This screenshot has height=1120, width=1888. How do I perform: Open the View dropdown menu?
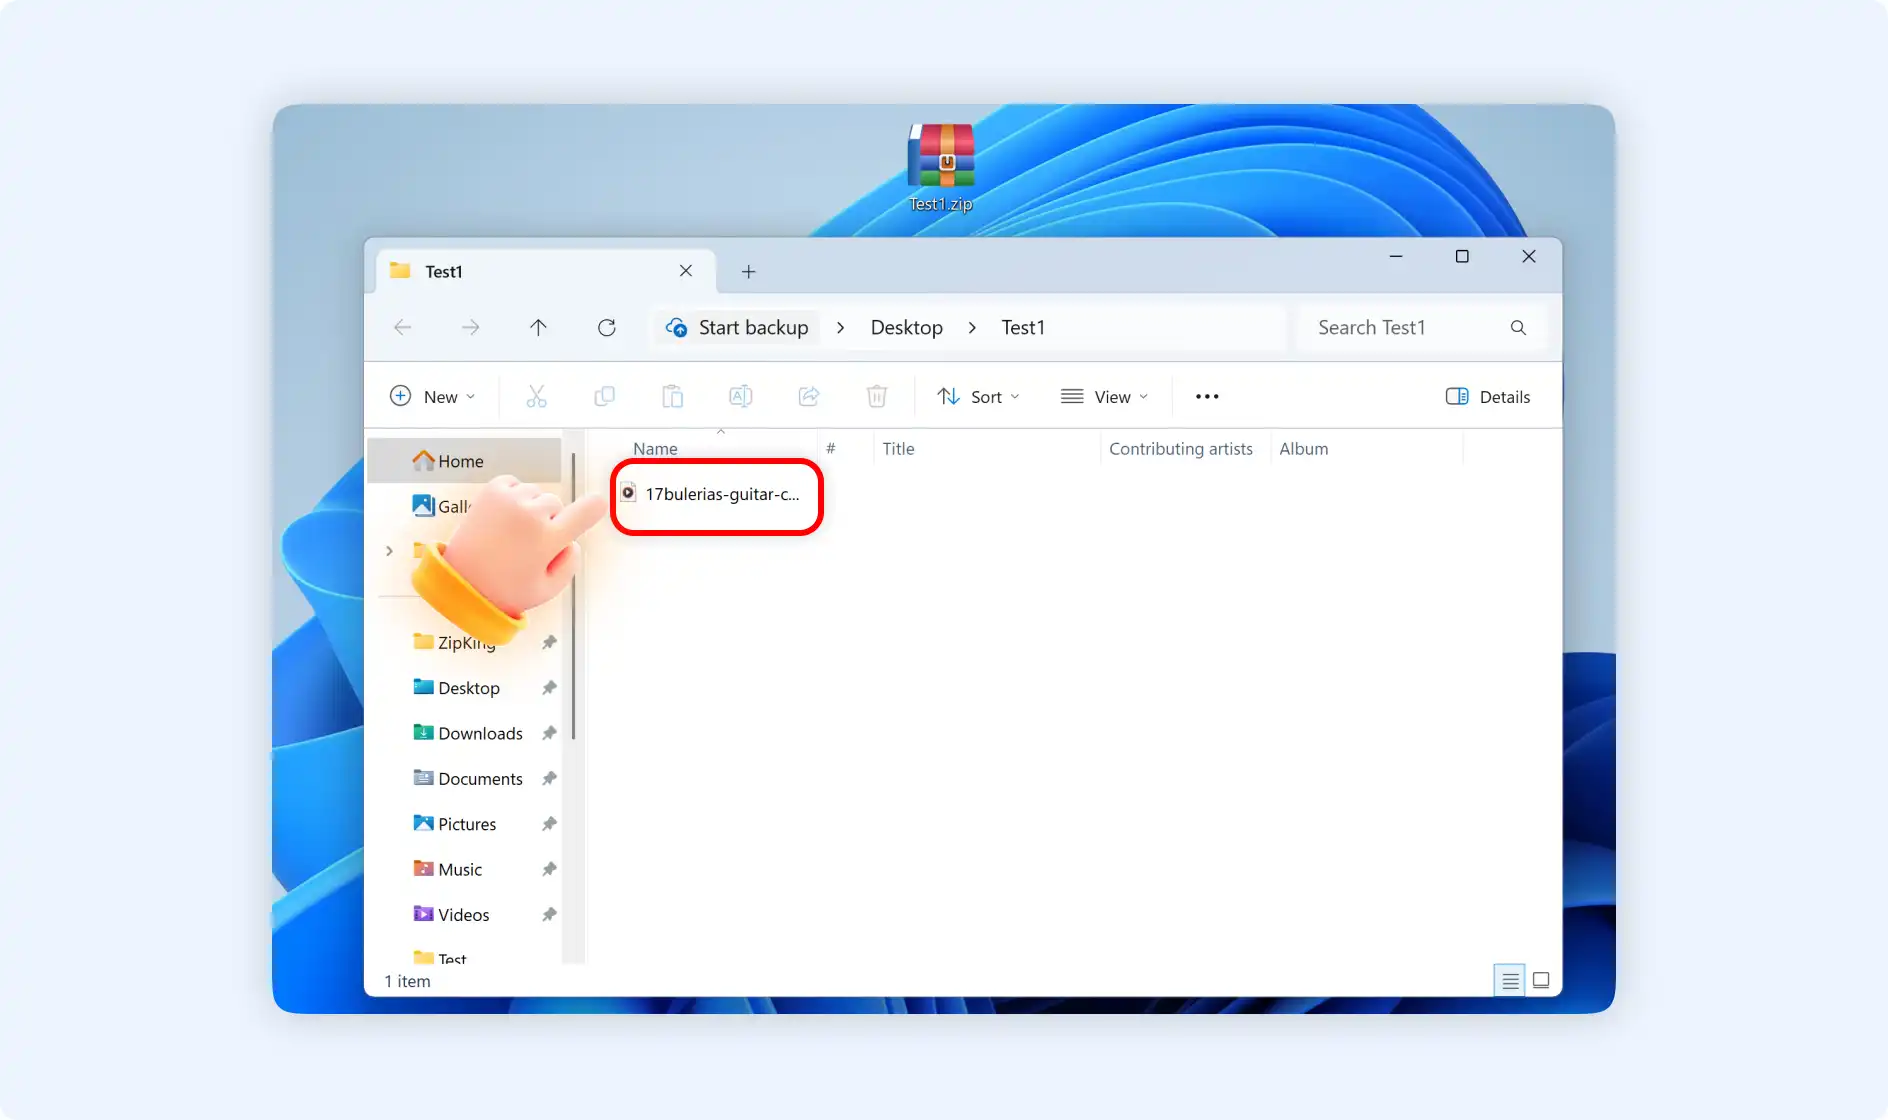click(1104, 396)
